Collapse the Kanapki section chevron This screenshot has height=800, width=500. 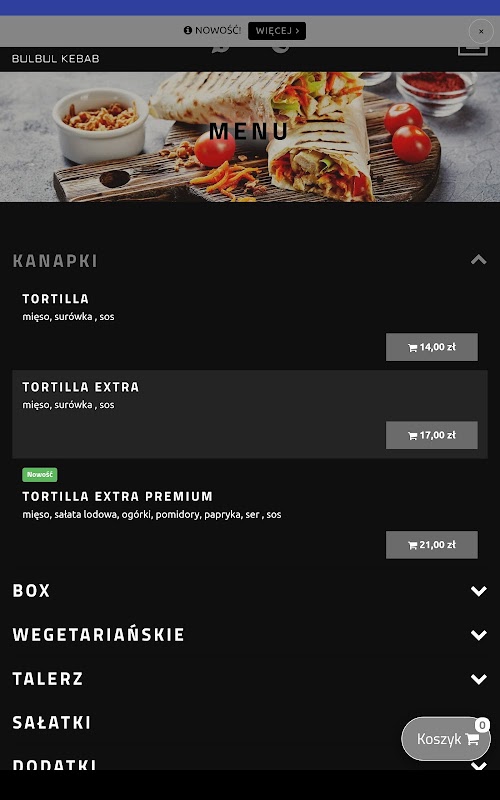478,260
